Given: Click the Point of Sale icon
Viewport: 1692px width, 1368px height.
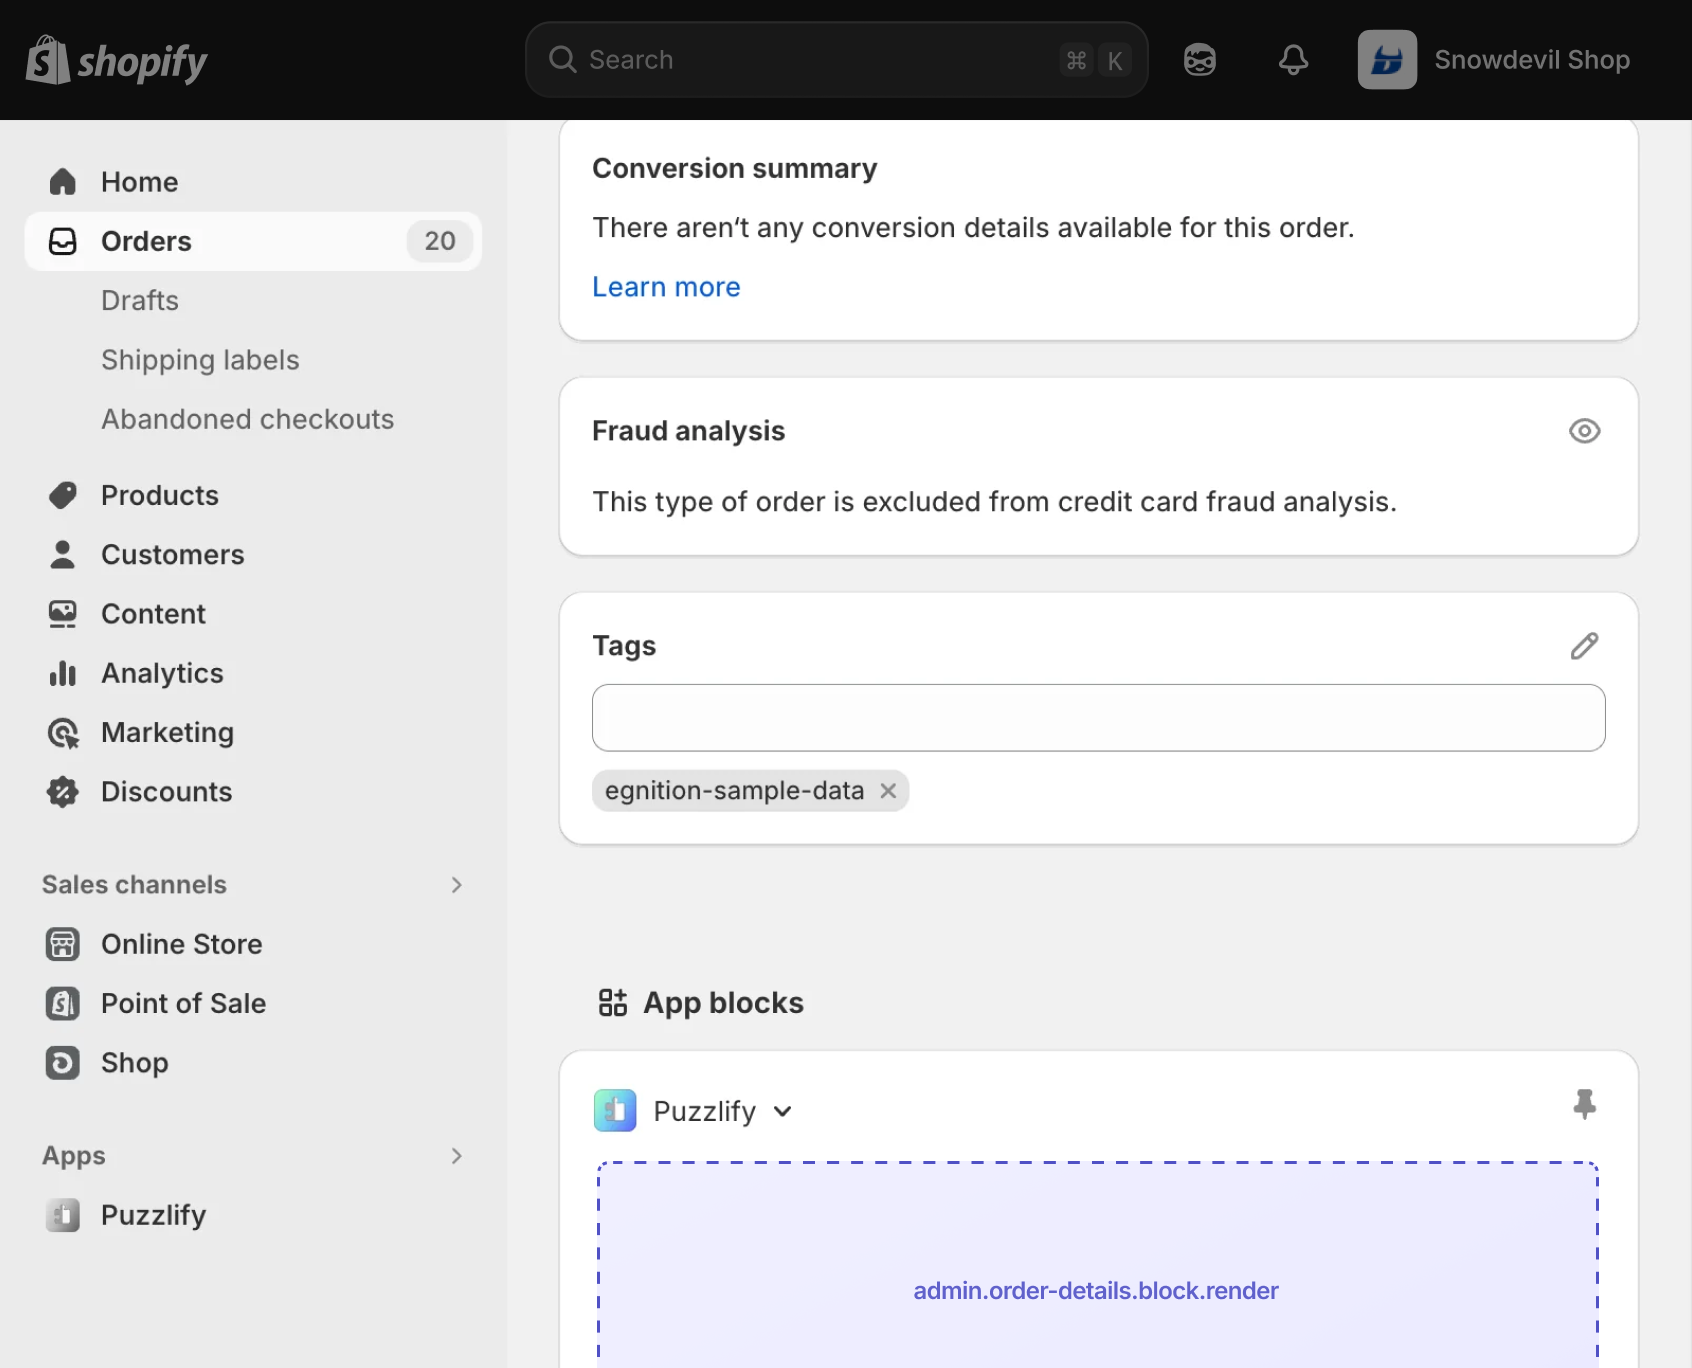Looking at the screenshot, I should pyautogui.click(x=63, y=1003).
